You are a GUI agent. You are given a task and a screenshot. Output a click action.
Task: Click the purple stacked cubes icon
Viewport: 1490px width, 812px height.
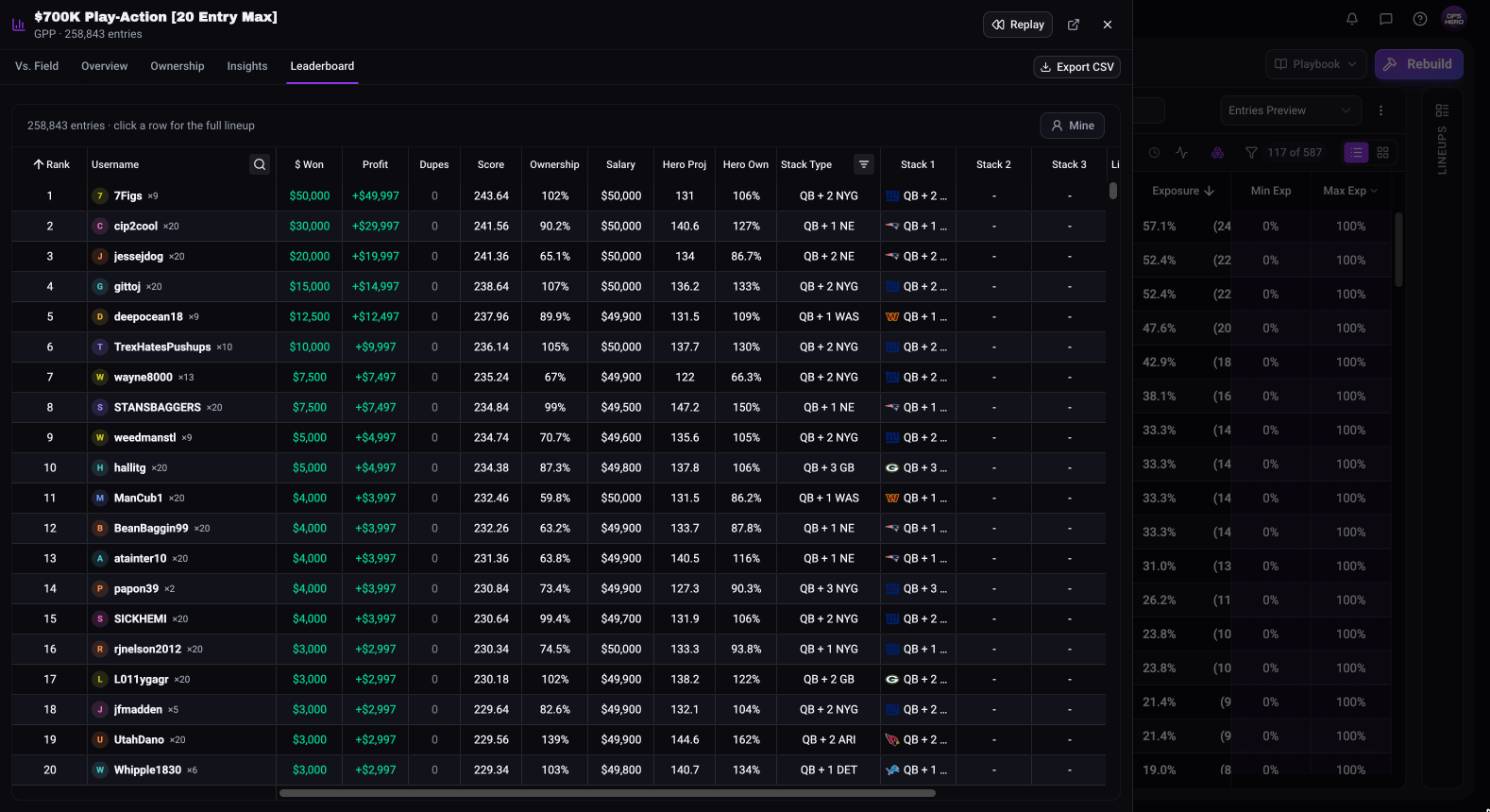click(1217, 153)
